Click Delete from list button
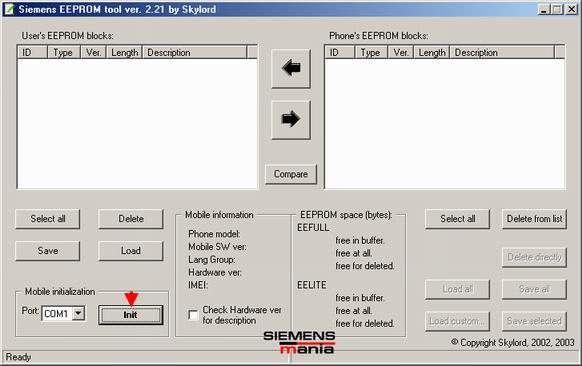582x366 pixels. coord(534,219)
